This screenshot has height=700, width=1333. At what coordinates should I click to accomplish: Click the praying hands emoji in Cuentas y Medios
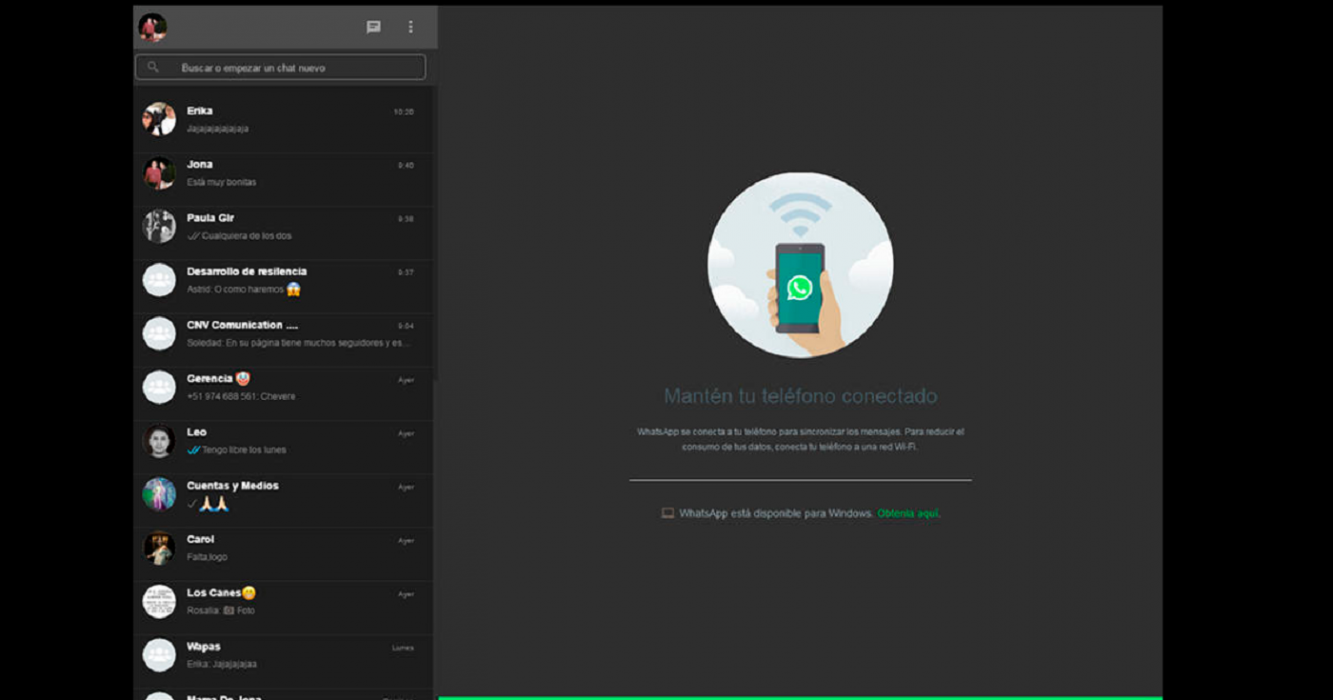pyautogui.click(x=214, y=504)
